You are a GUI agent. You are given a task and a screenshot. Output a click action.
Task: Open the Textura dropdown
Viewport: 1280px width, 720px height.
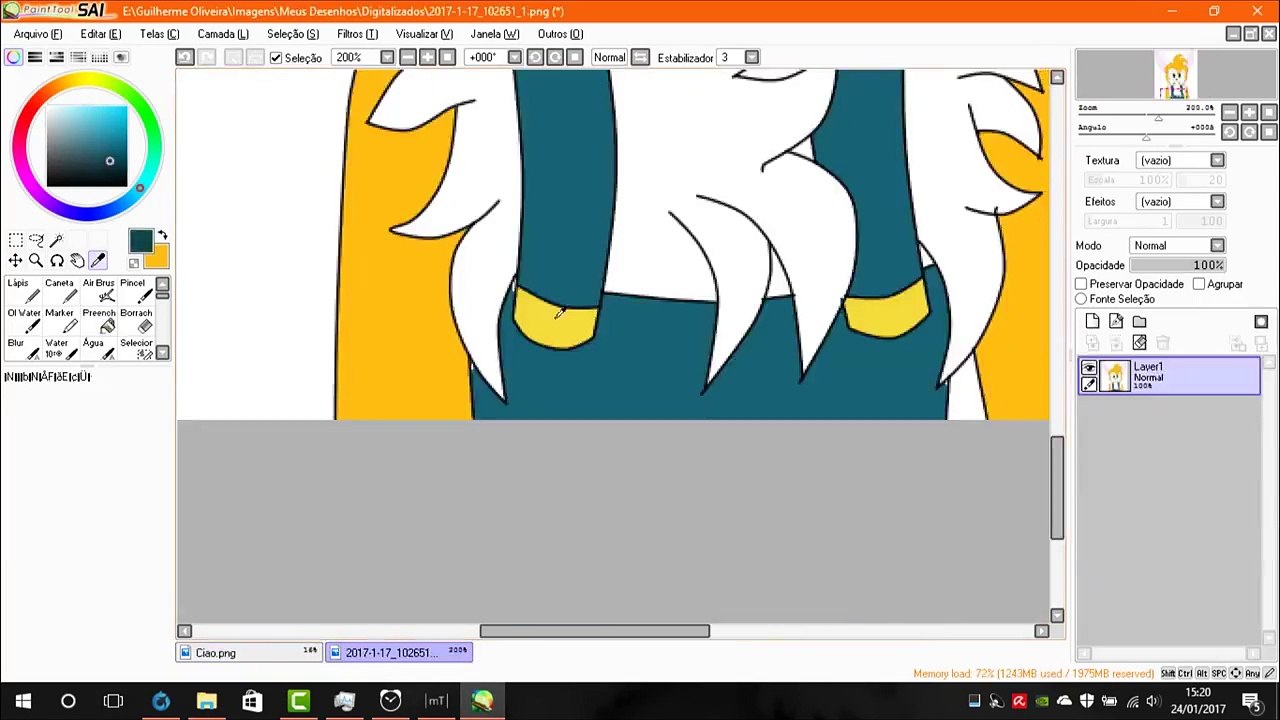1217,160
